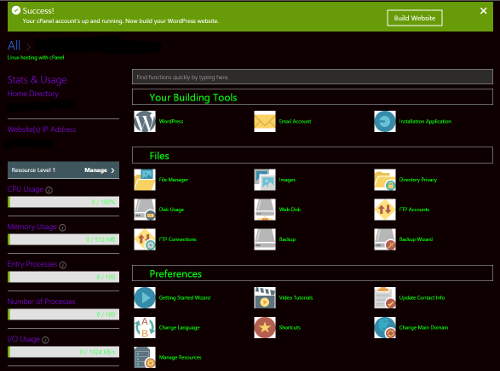
Task: Open the Backup Wizard icon
Action: (385, 239)
